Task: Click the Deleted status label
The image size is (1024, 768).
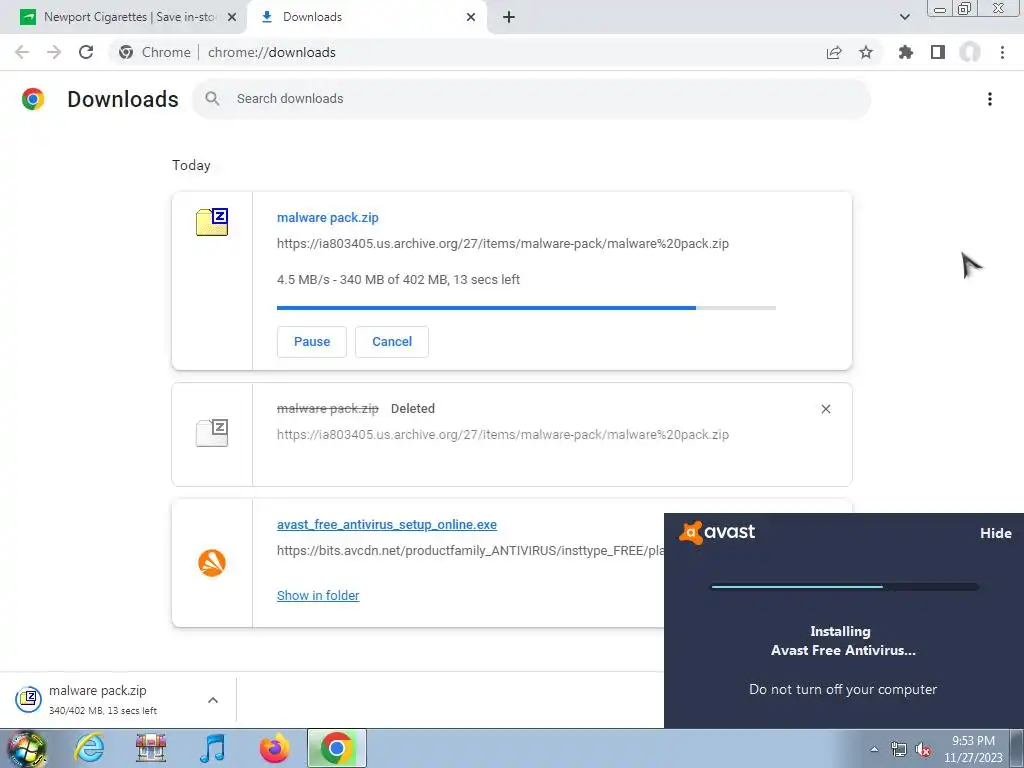Action: [x=413, y=409]
